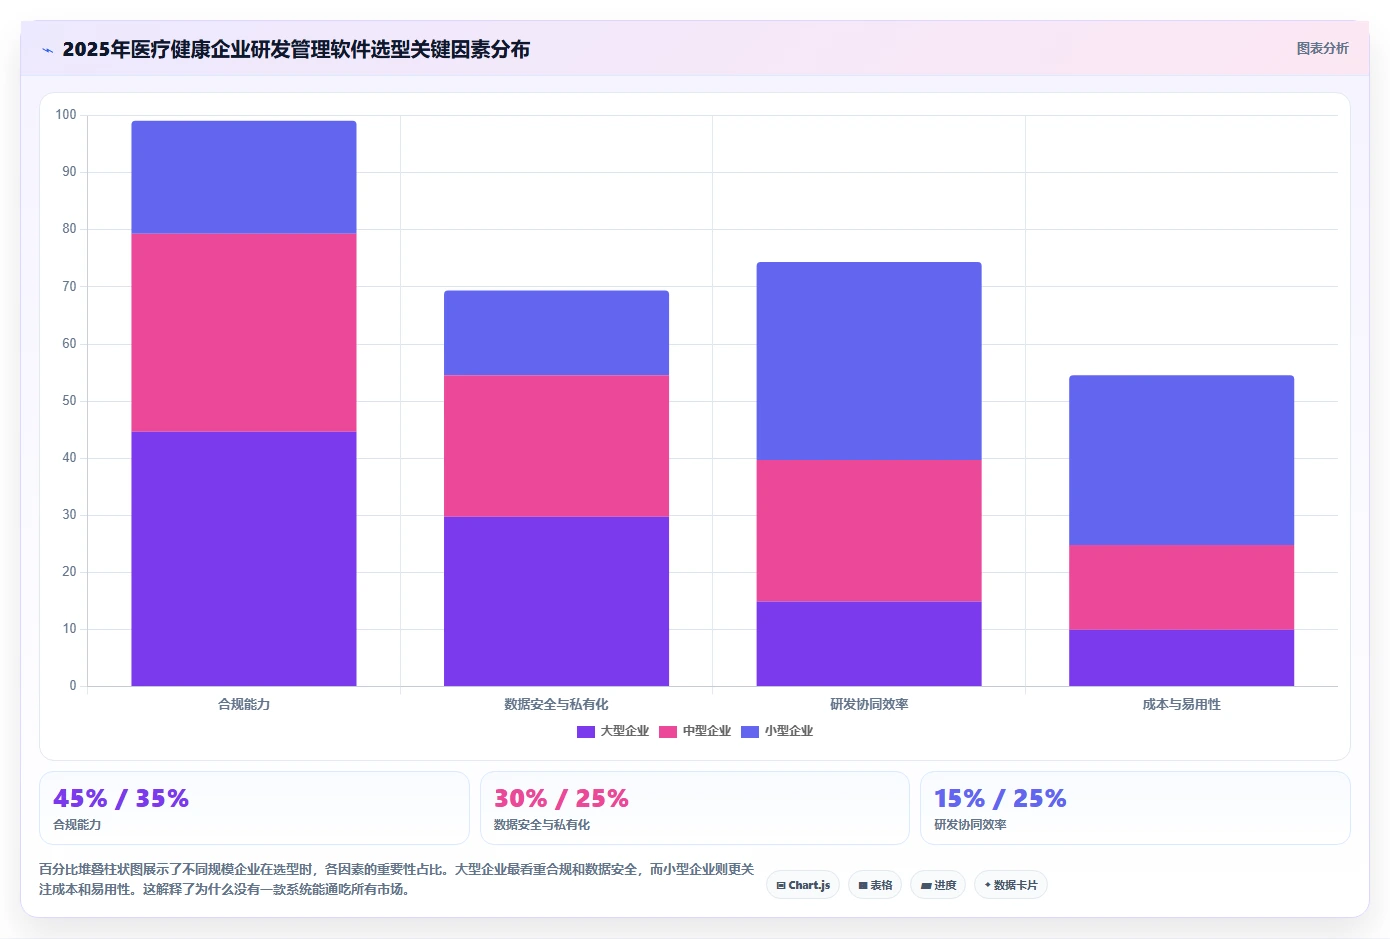The width and height of the screenshot is (1390, 939).
Task: Click the pink segment of 数据安全与私有化 bar
Action: [556, 446]
